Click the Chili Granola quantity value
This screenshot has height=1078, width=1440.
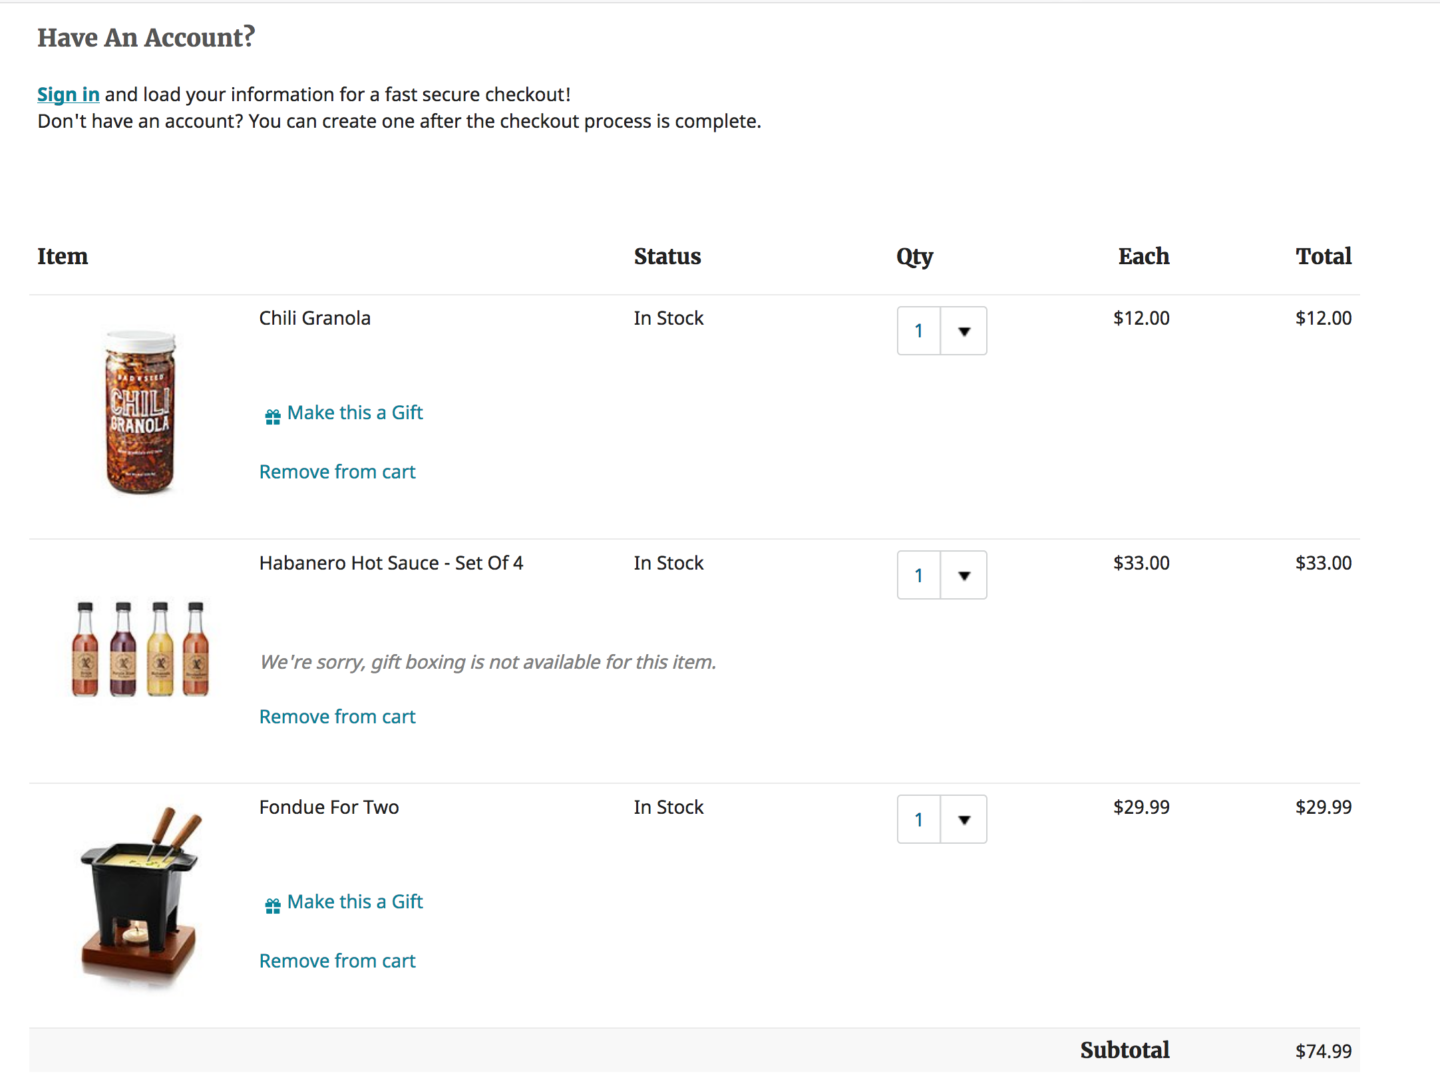pyautogui.click(x=919, y=331)
